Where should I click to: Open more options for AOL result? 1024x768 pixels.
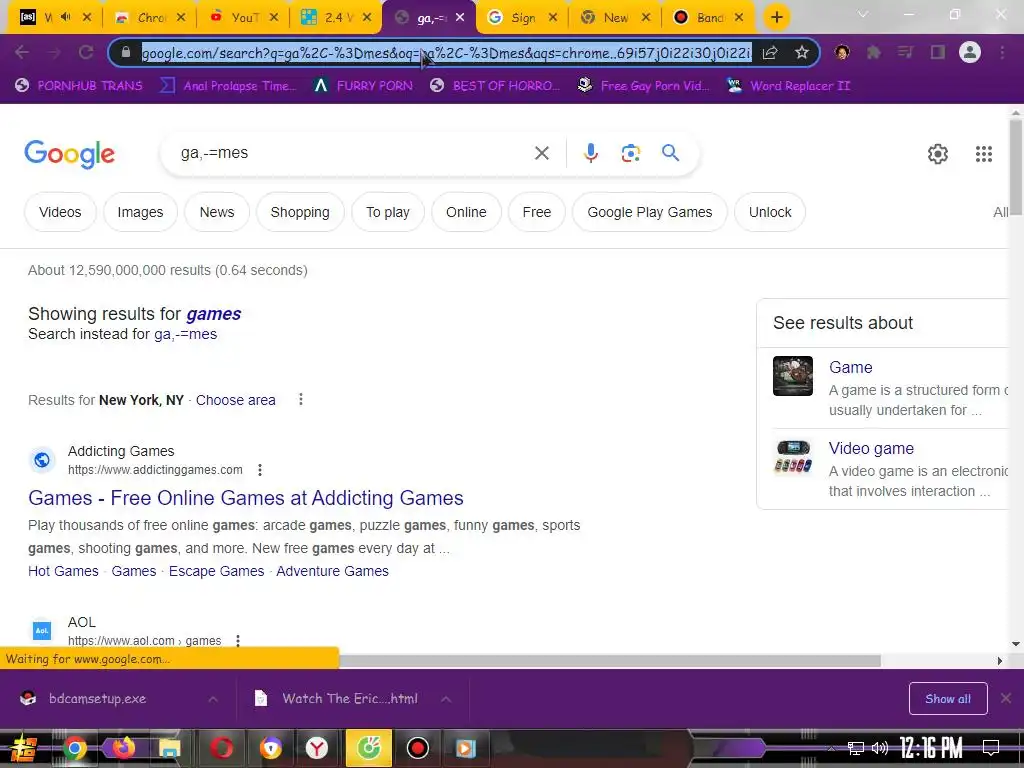[x=238, y=641]
